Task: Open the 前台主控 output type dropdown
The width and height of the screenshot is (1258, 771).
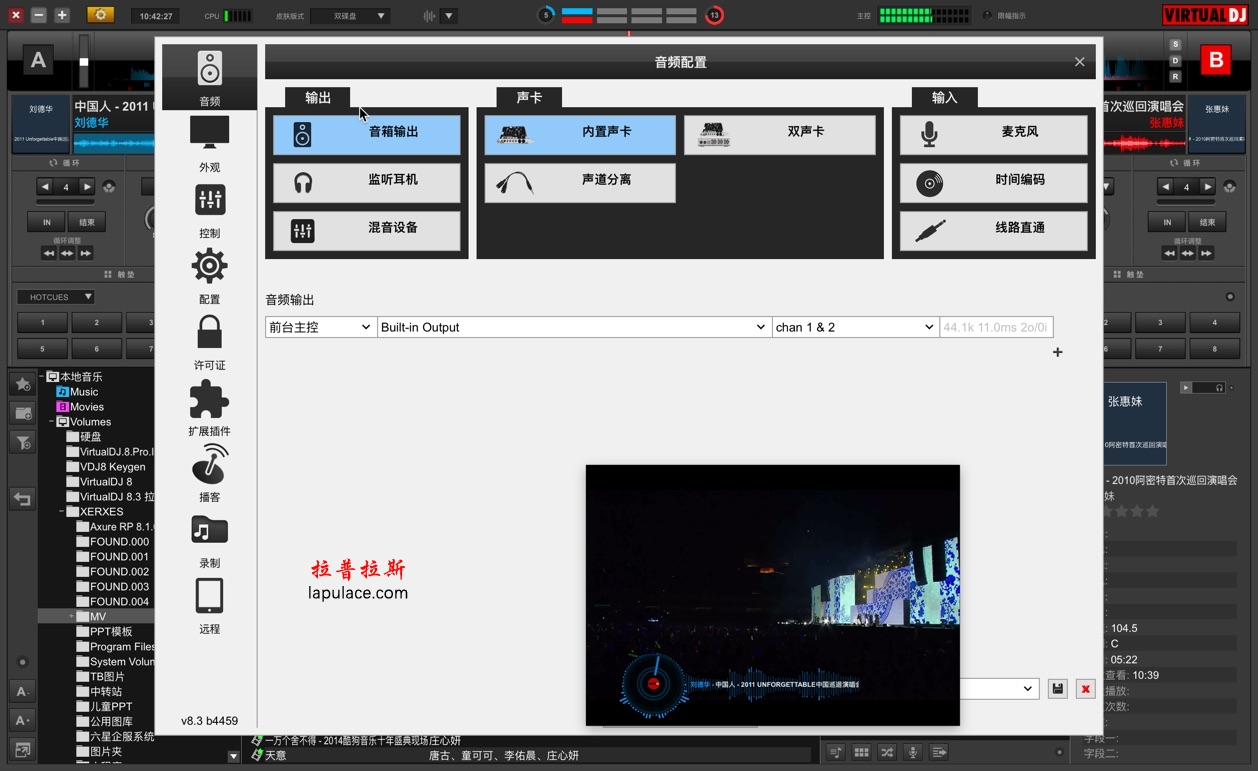Action: 320,327
